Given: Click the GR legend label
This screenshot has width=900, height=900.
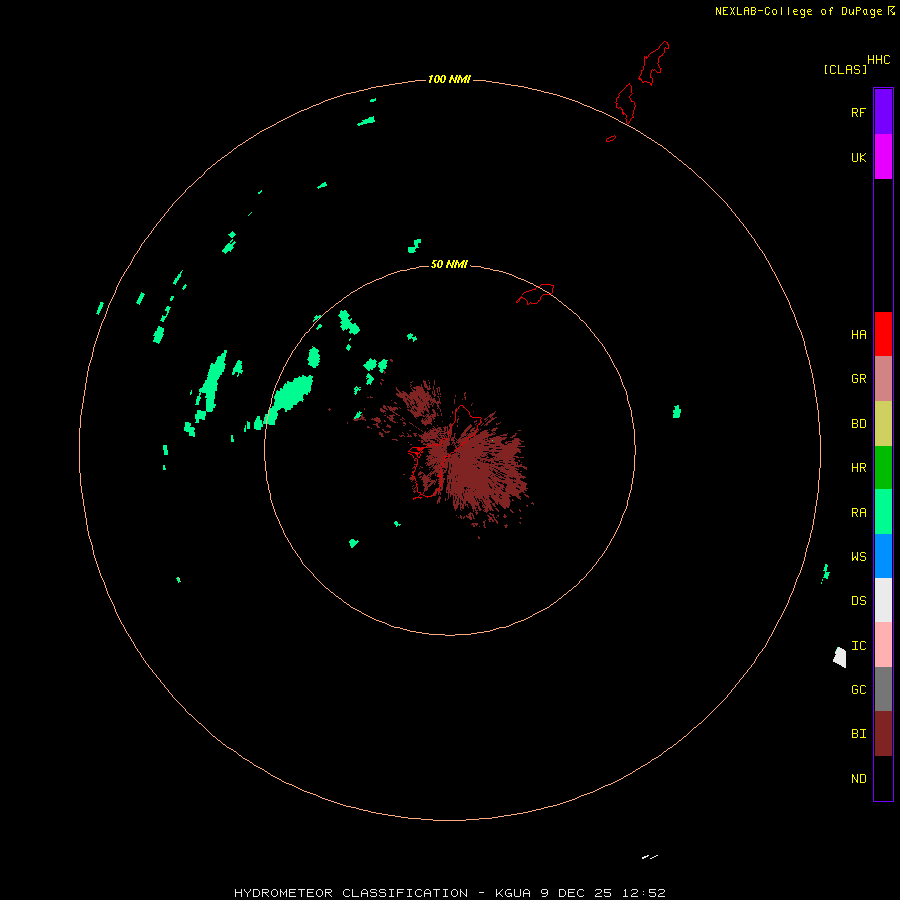Looking at the screenshot, I should 858,379.
